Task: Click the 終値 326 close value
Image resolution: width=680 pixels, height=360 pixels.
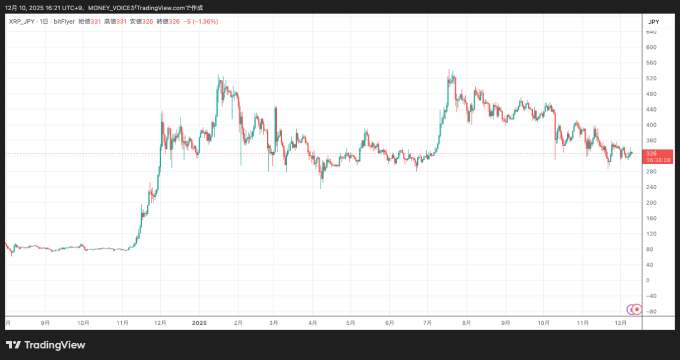Action: tap(168, 21)
